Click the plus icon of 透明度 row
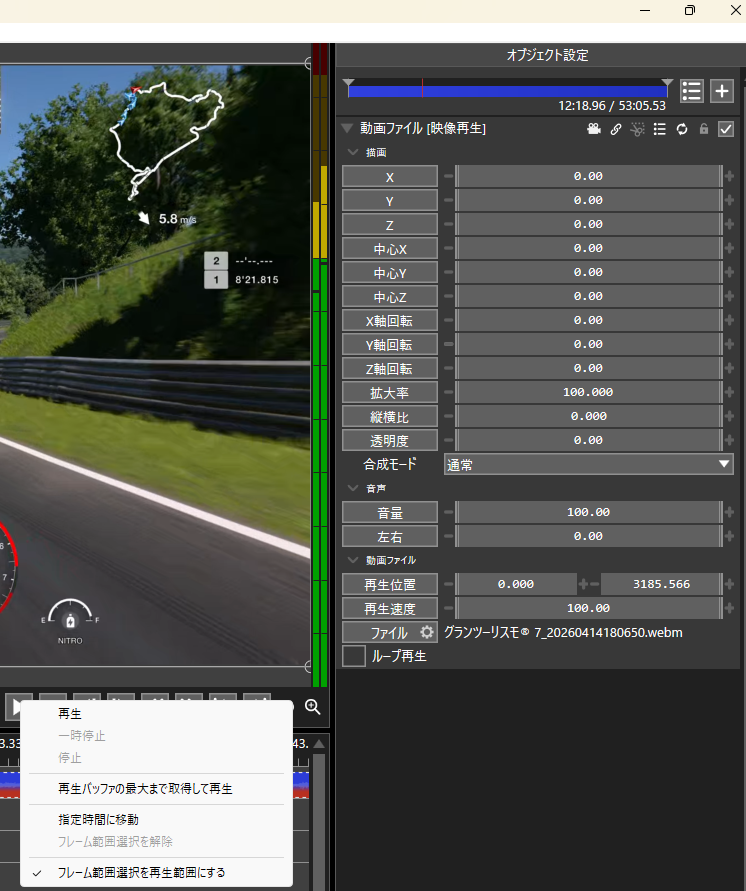 [730, 440]
